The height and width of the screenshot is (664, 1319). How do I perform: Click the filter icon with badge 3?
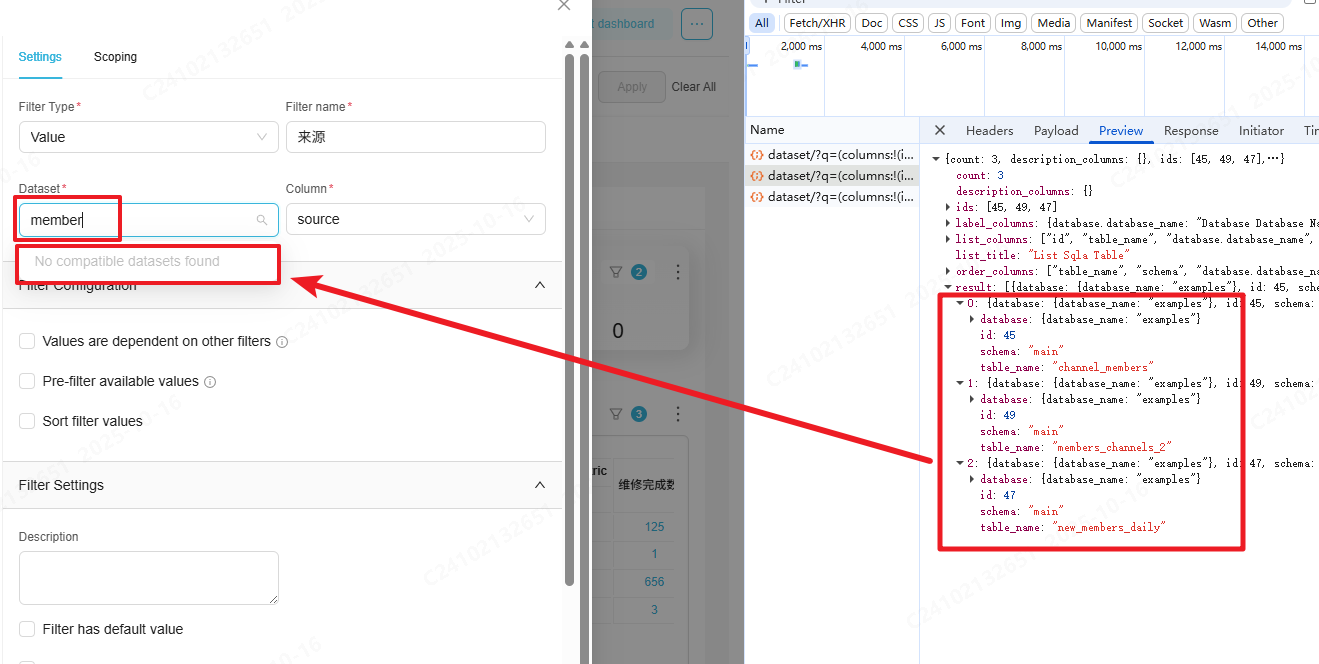[x=616, y=414]
